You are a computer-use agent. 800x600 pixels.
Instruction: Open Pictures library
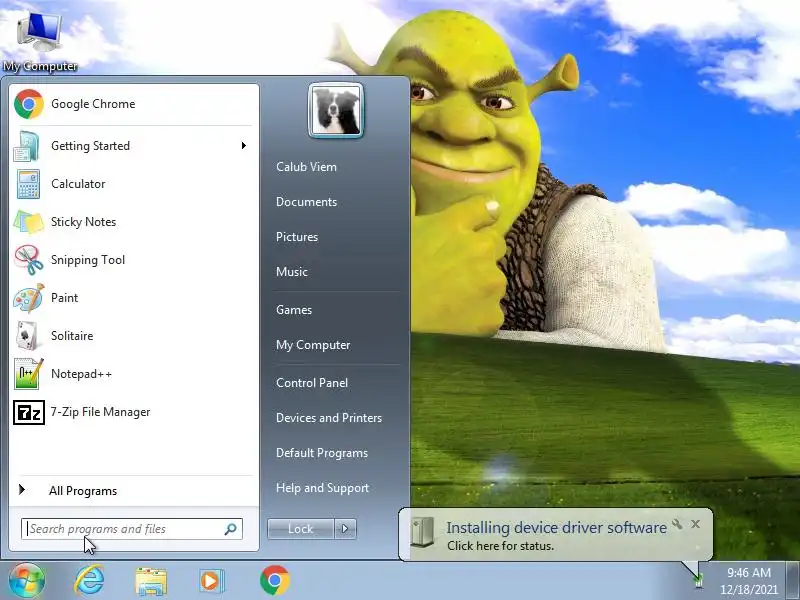(x=297, y=237)
